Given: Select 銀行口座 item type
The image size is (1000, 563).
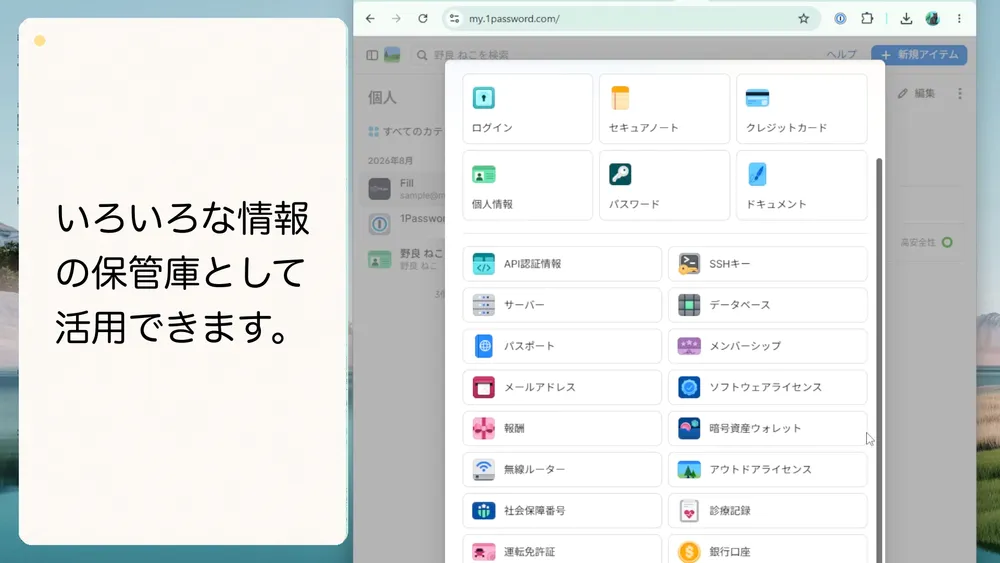Looking at the screenshot, I should coord(768,550).
